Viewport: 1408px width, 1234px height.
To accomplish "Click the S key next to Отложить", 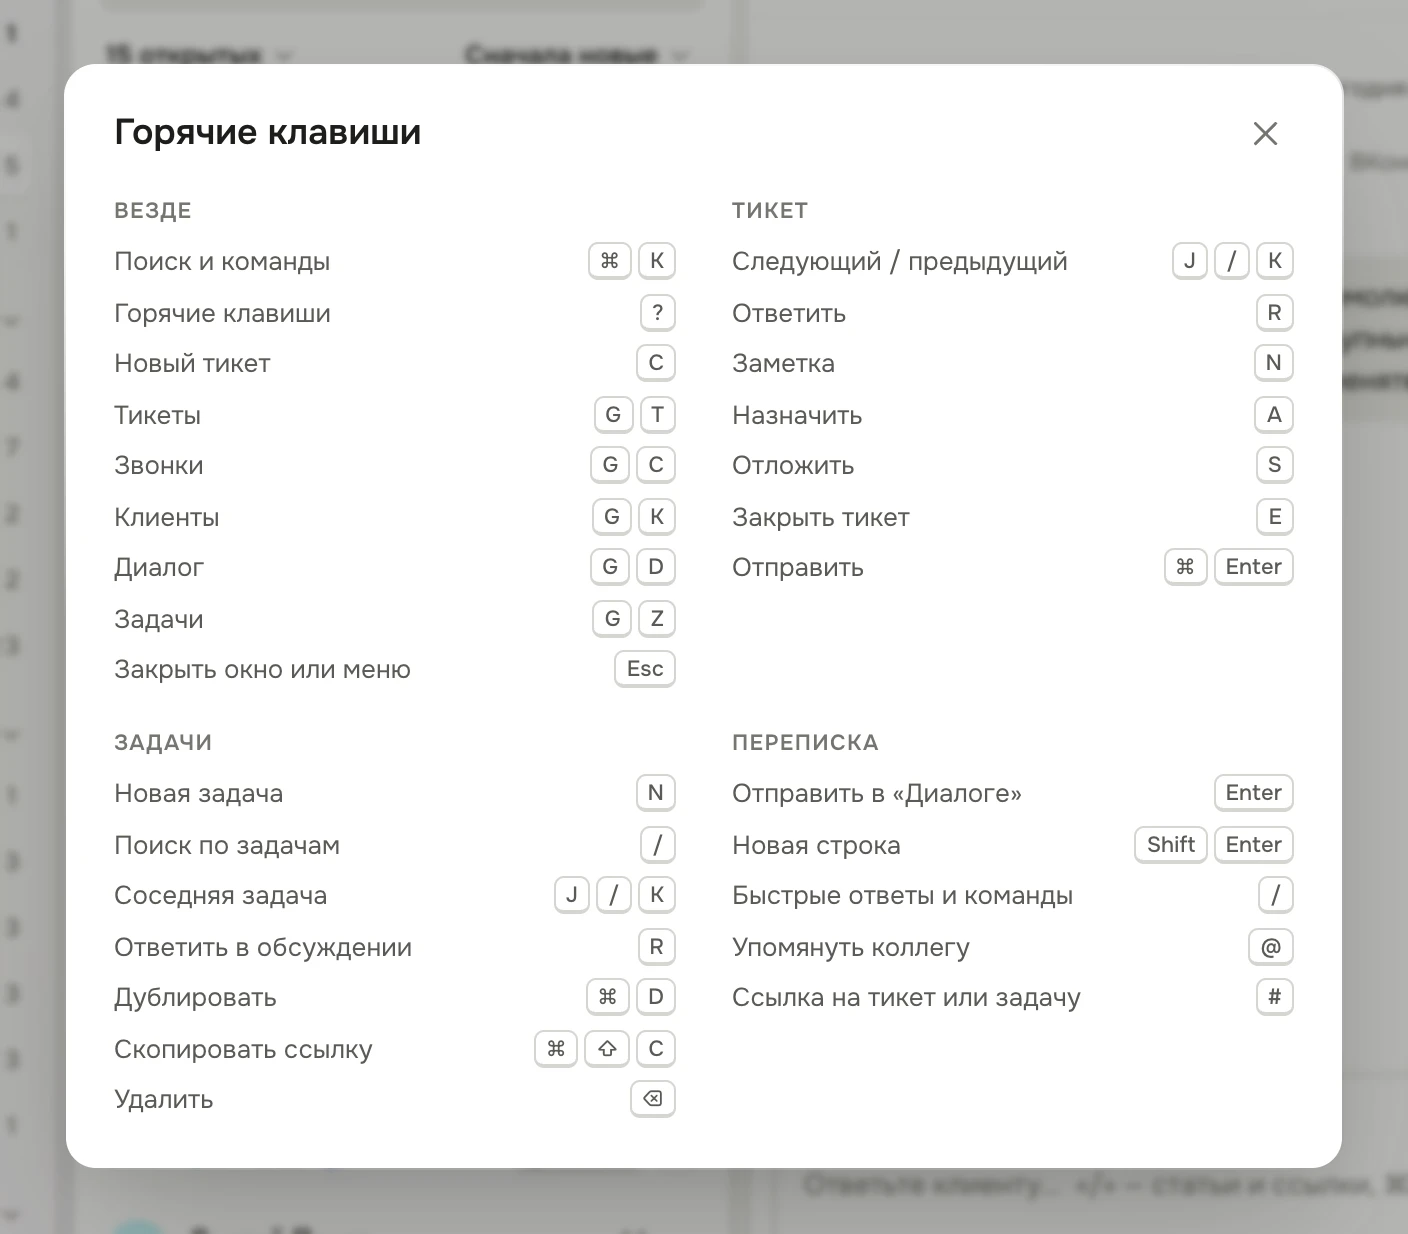I will (1275, 465).
